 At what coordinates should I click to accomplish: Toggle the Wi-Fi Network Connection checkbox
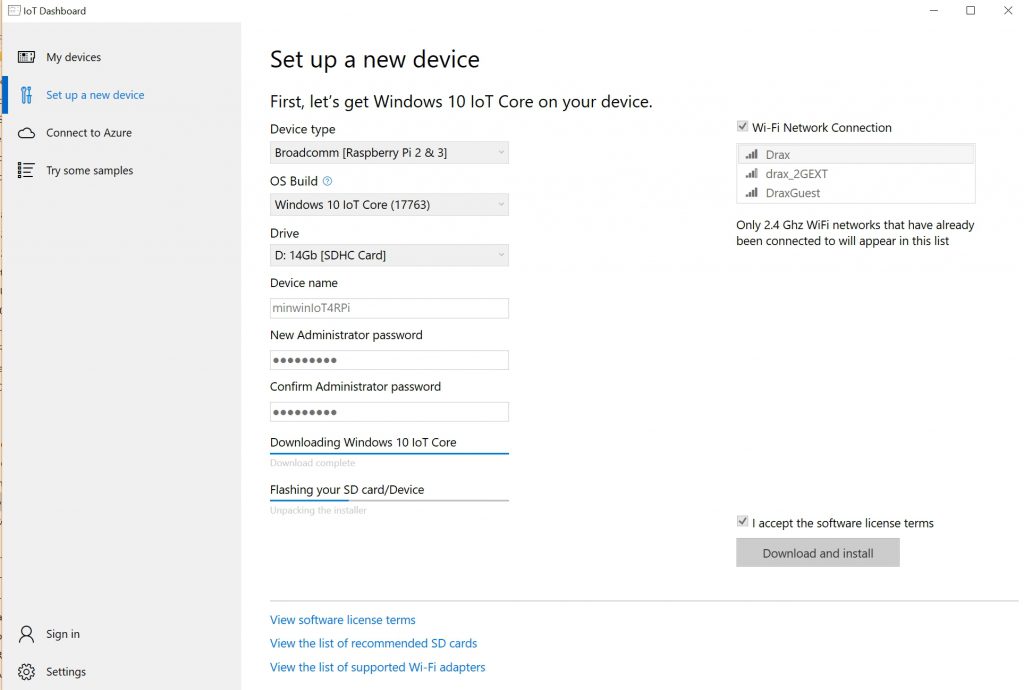(x=742, y=127)
